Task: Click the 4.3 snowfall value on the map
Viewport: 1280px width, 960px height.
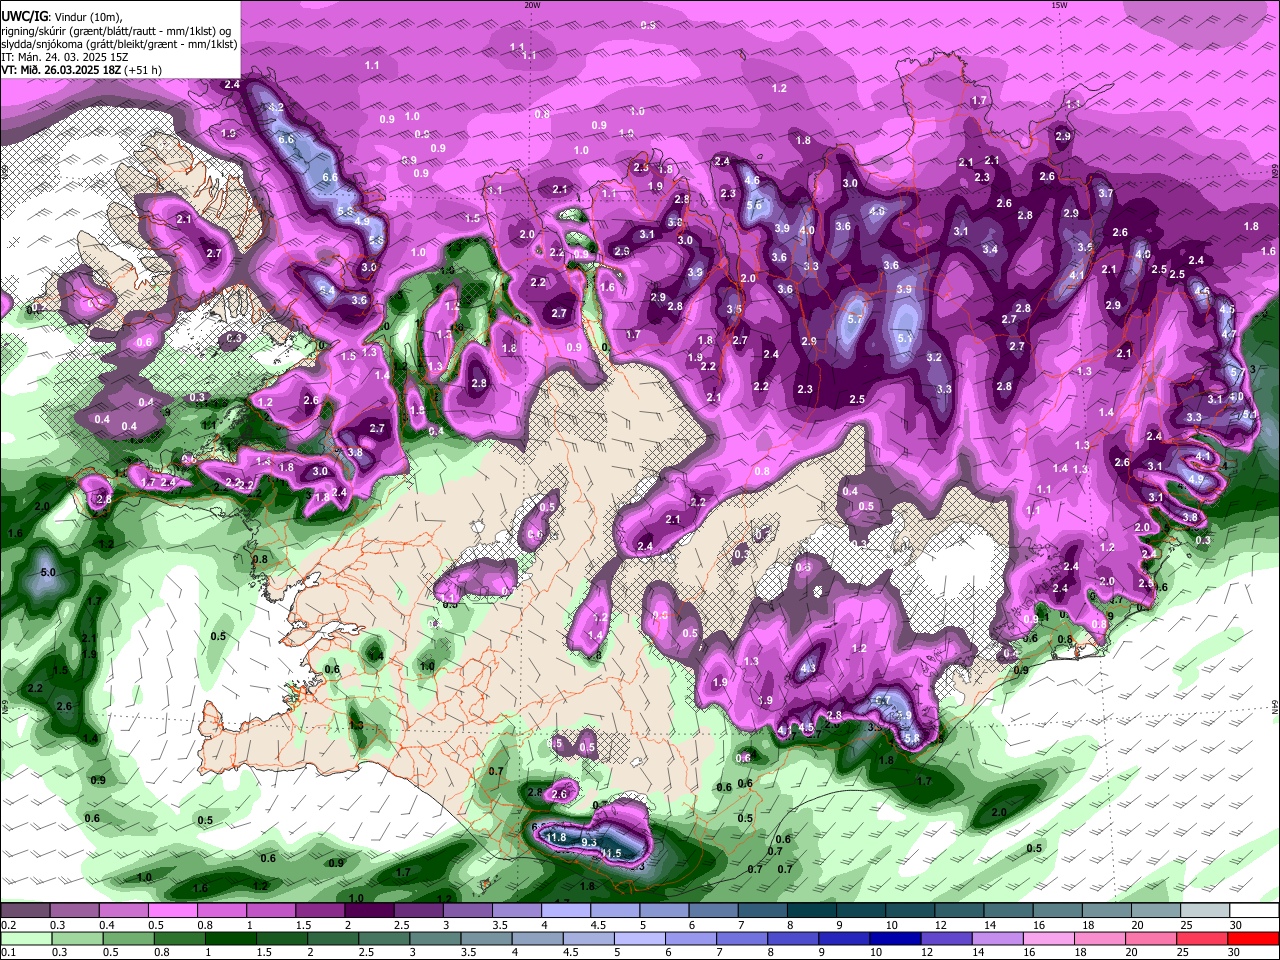Action: coord(808,668)
